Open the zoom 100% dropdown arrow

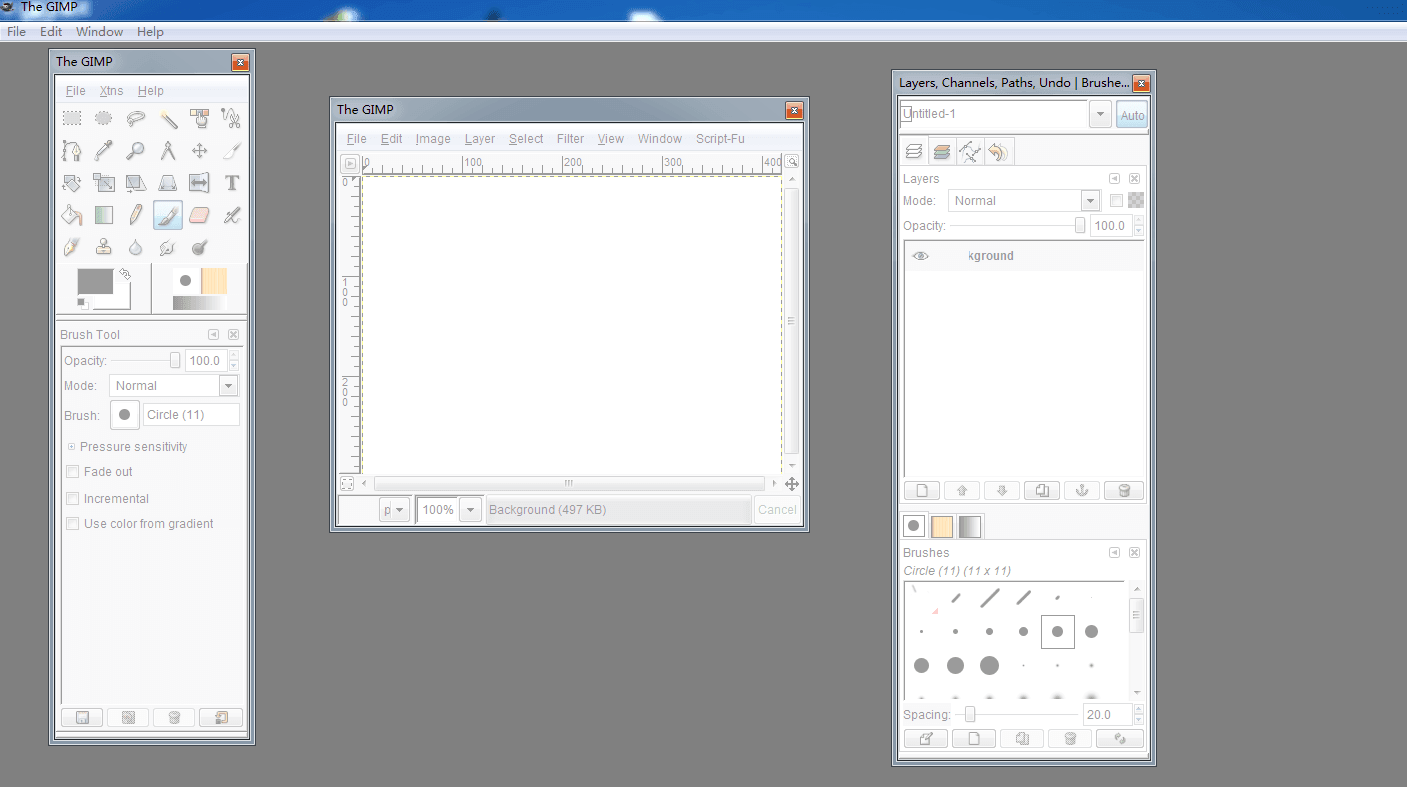coord(471,510)
